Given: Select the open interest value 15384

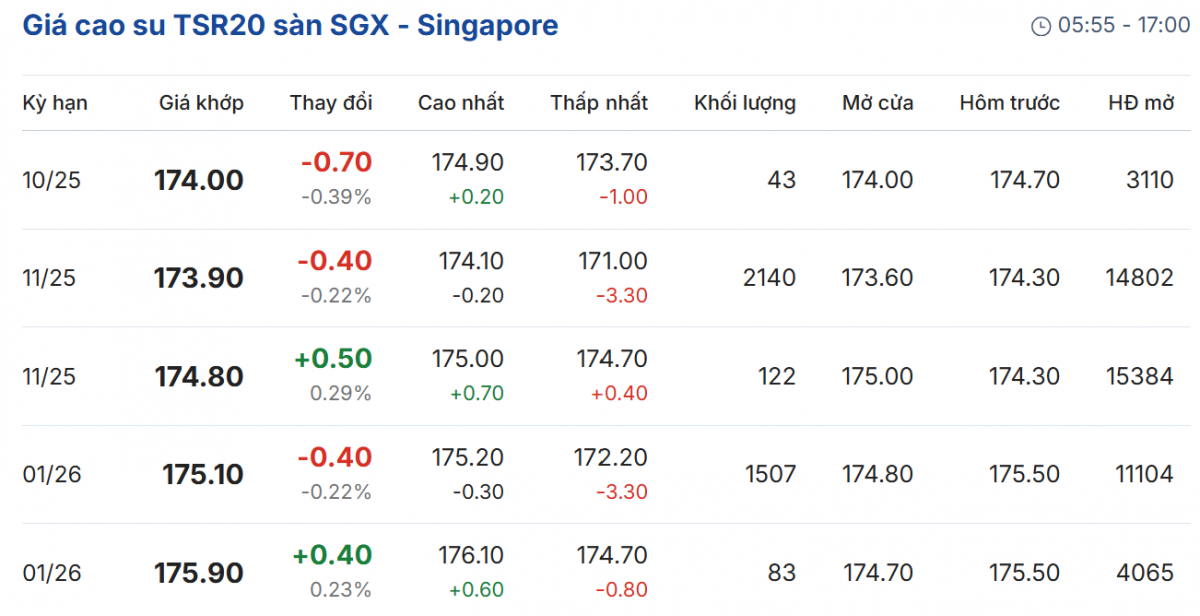Looking at the screenshot, I should [1140, 376].
